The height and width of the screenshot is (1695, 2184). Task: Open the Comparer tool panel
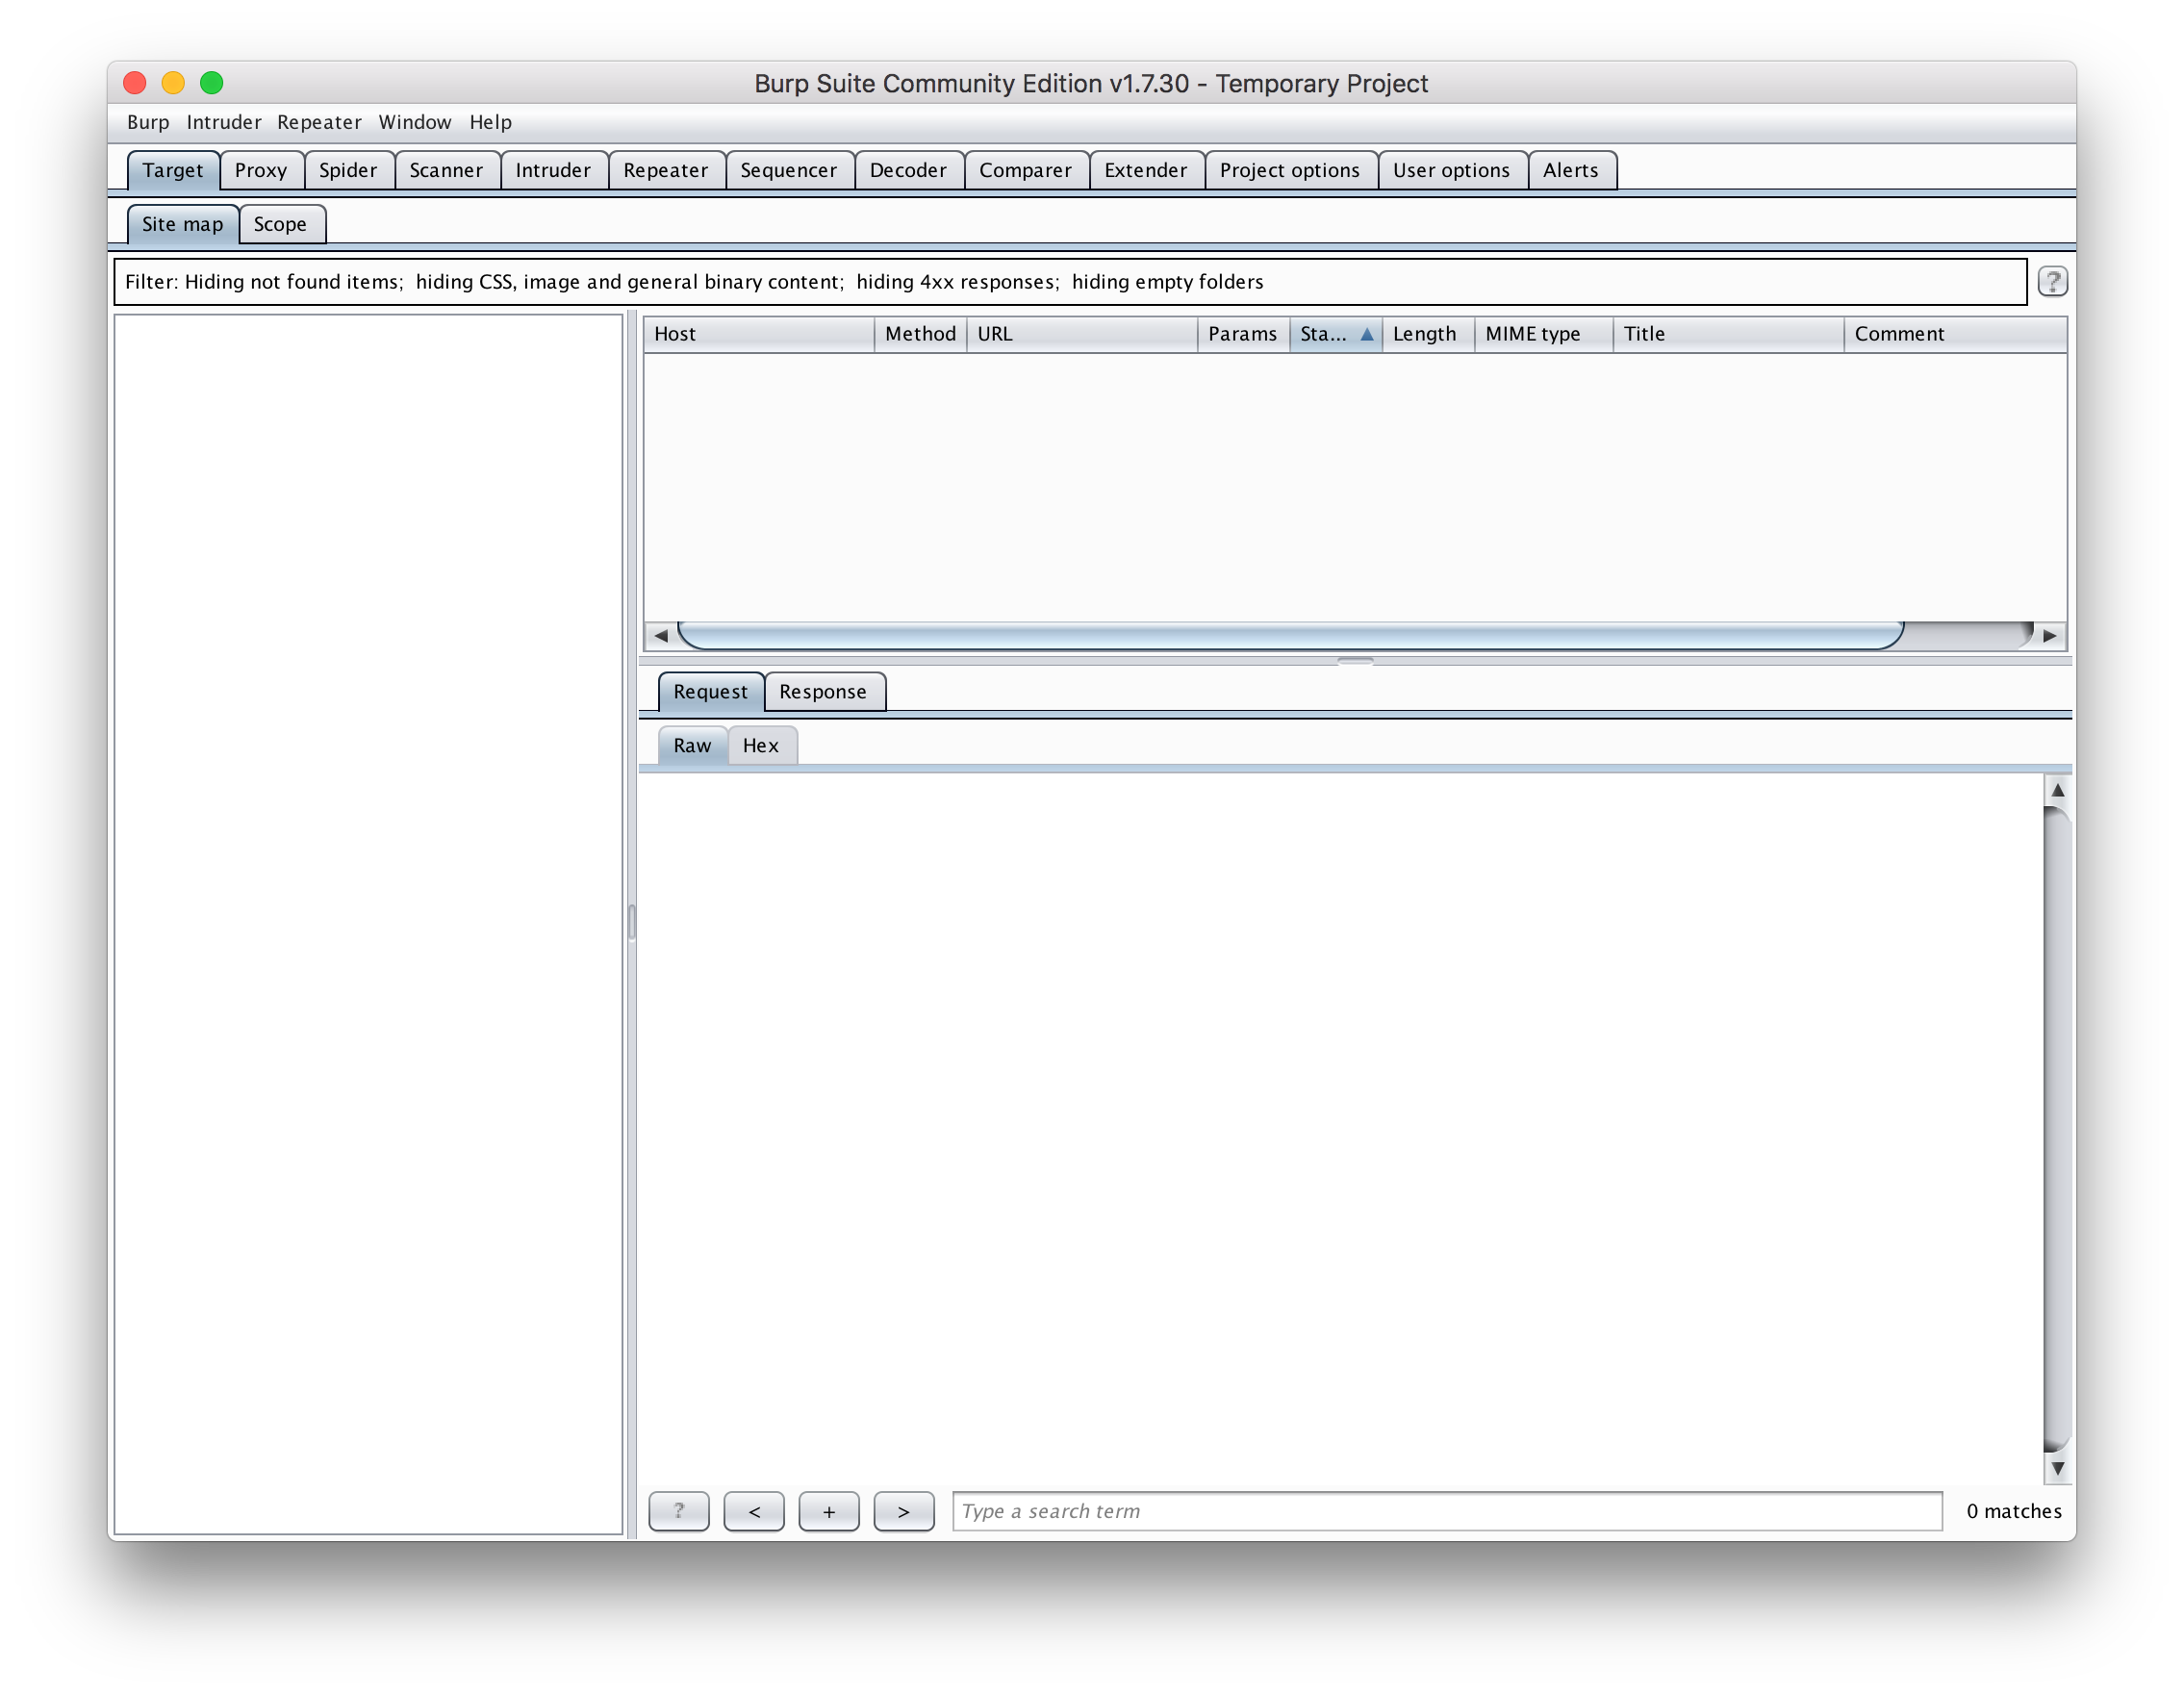(1025, 170)
